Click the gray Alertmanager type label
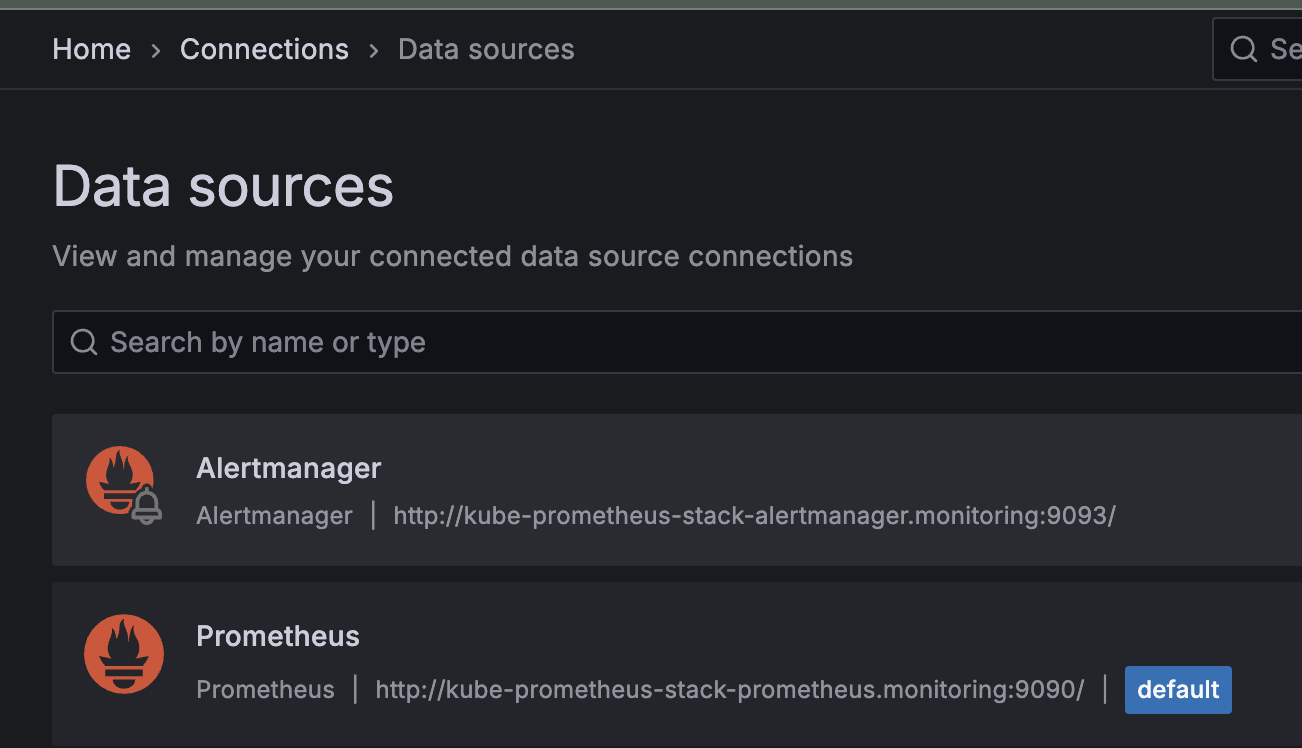 click(x=274, y=516)
